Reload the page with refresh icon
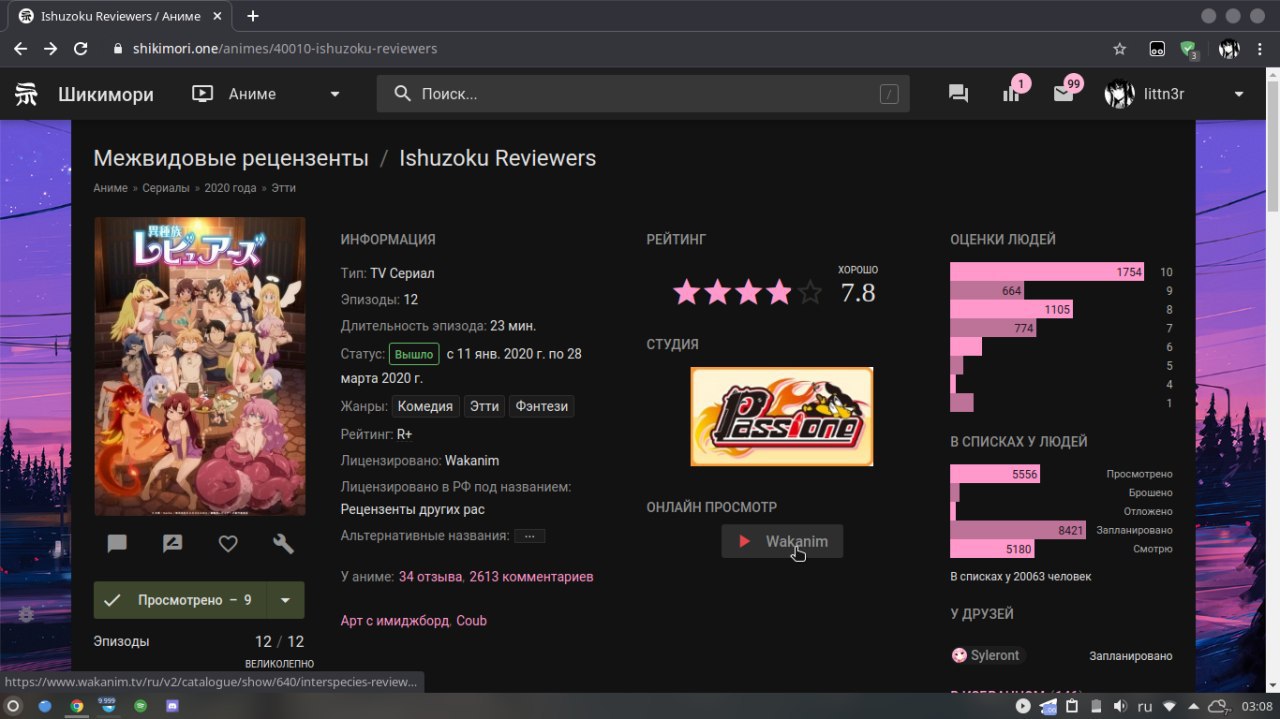This screenshot has width=1280, height=719. coord(80,48)
